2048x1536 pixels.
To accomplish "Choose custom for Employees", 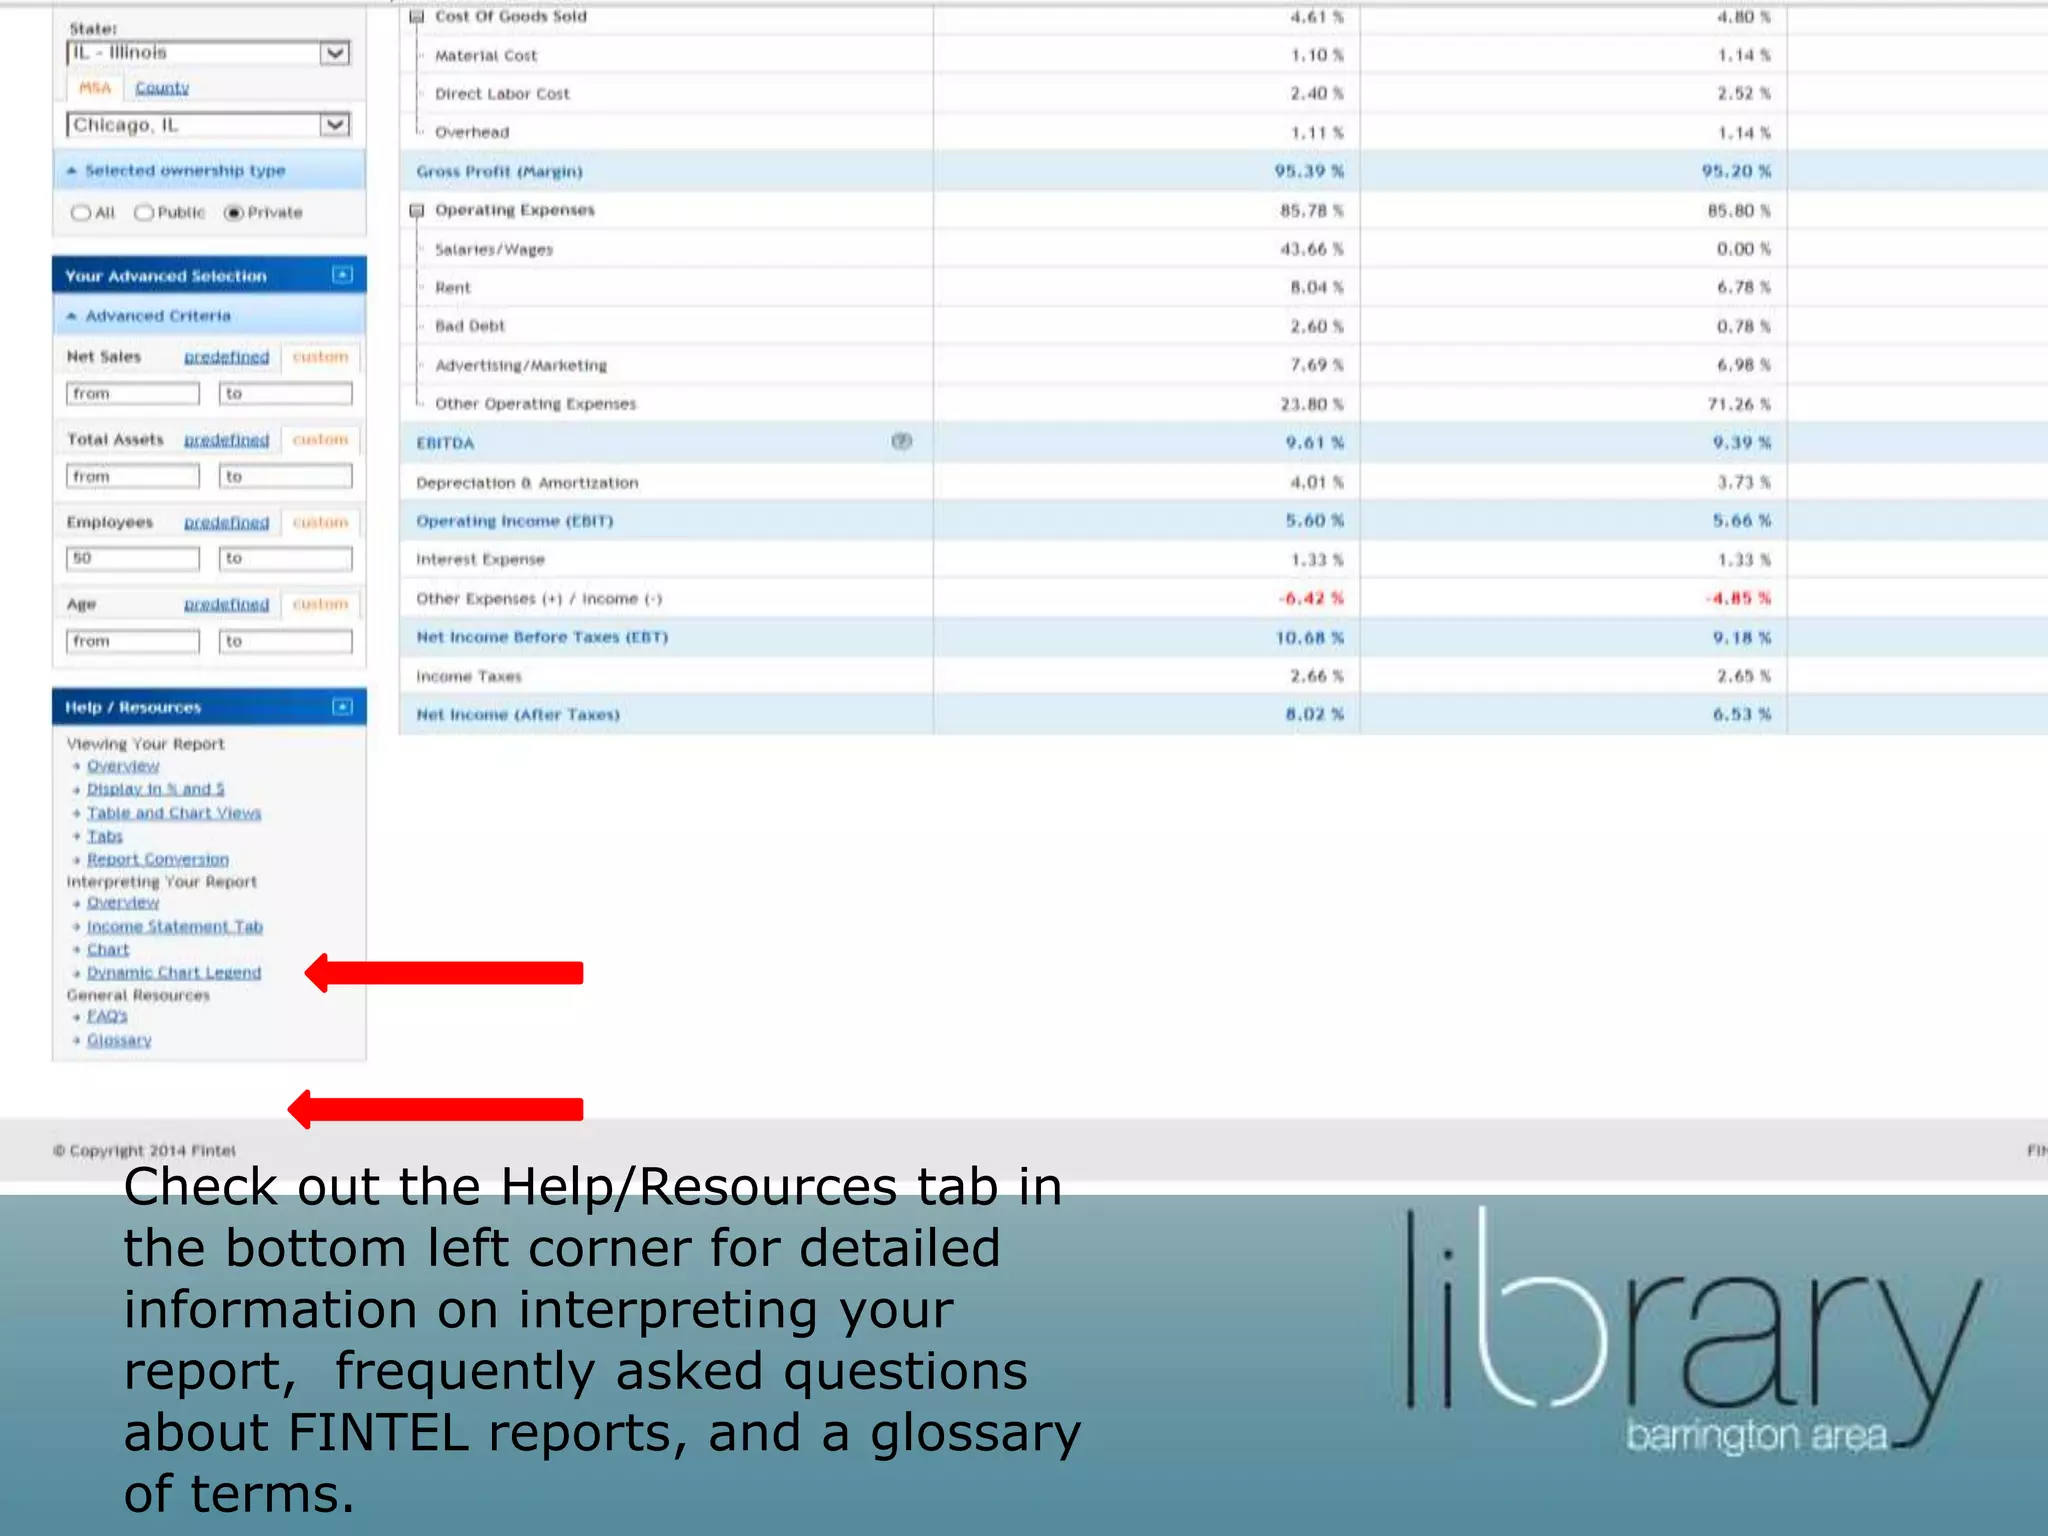I will (320, 523).
